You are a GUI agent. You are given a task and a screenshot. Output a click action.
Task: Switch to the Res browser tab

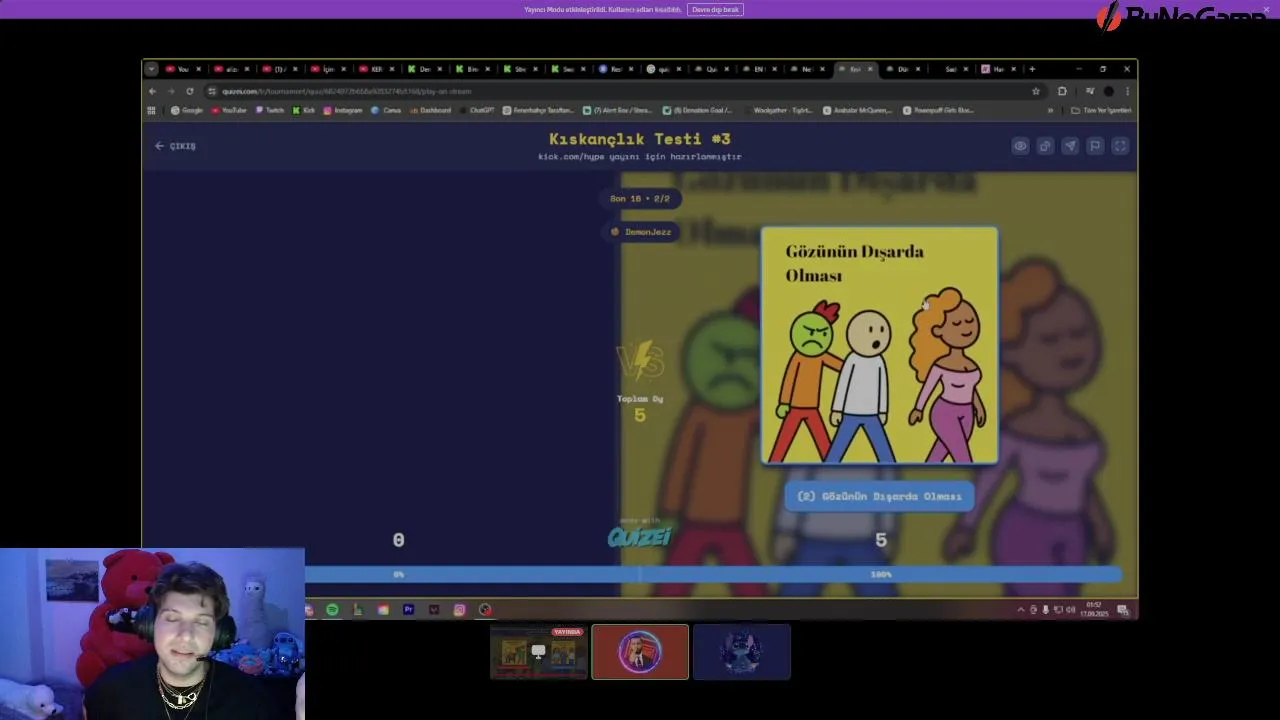coord(616,69)
